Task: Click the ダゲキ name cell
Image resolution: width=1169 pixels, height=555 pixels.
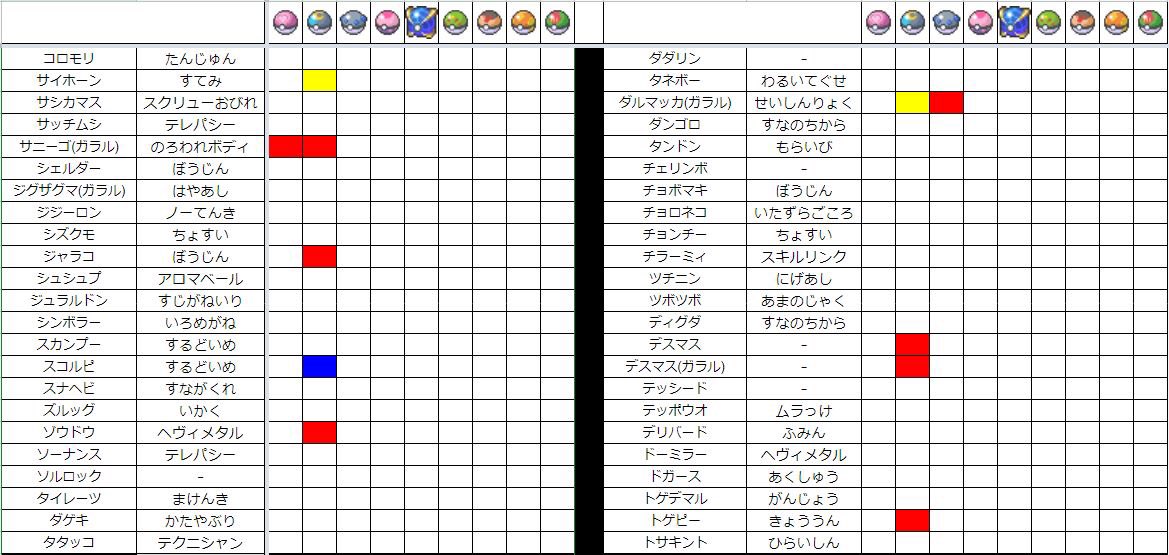Action: point(69,521)
